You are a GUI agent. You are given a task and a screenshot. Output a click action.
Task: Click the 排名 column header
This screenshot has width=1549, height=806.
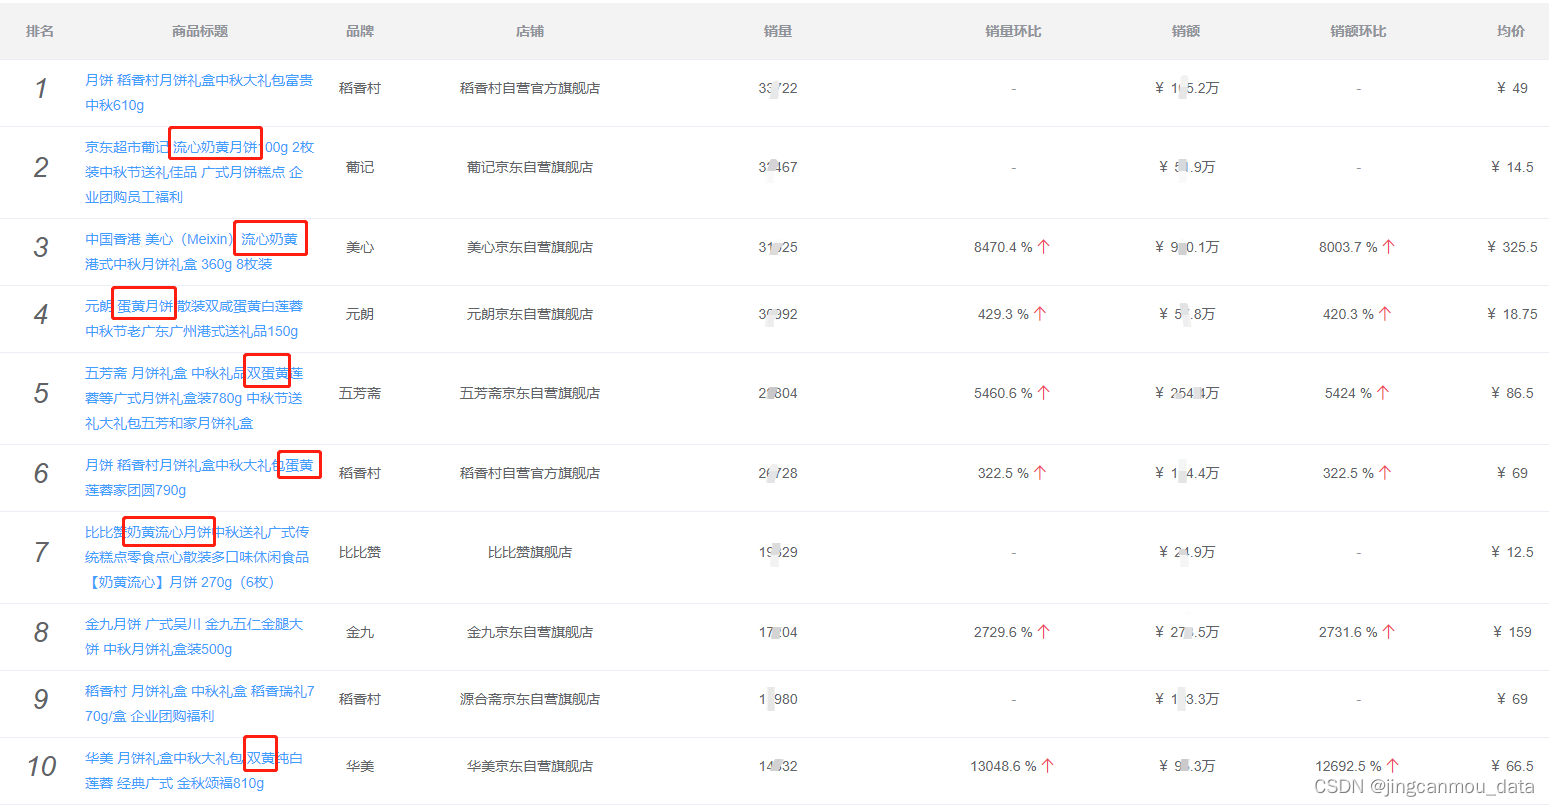pyautogui.click(x=40, y=31)
